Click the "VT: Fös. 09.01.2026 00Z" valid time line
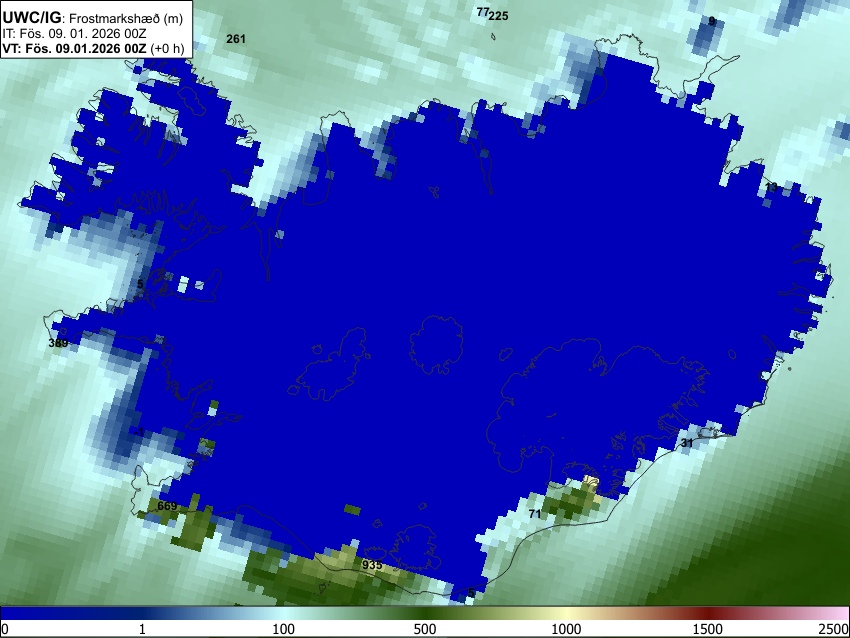 (x=74, y=48)
